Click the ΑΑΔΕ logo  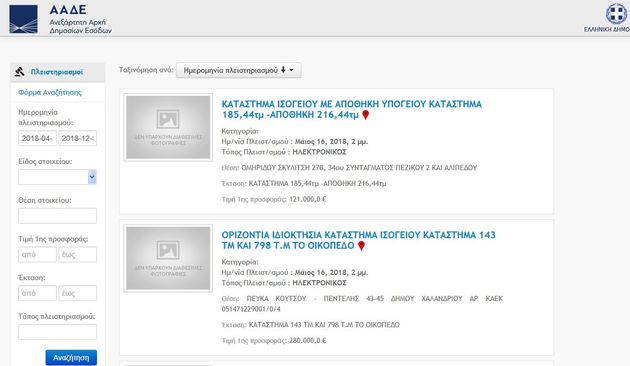point(60,19)
